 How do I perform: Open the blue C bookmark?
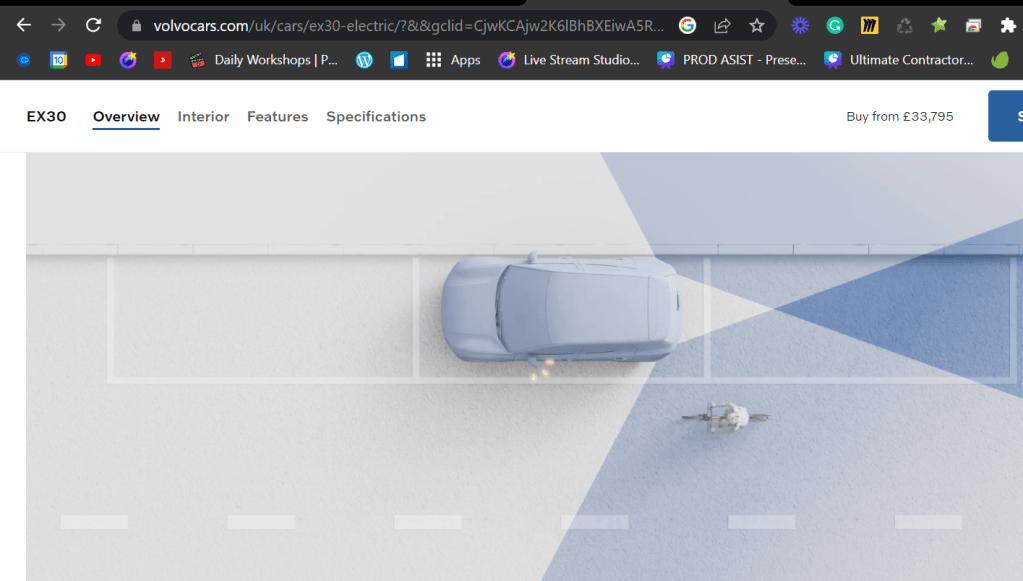(x=24, y=60)
